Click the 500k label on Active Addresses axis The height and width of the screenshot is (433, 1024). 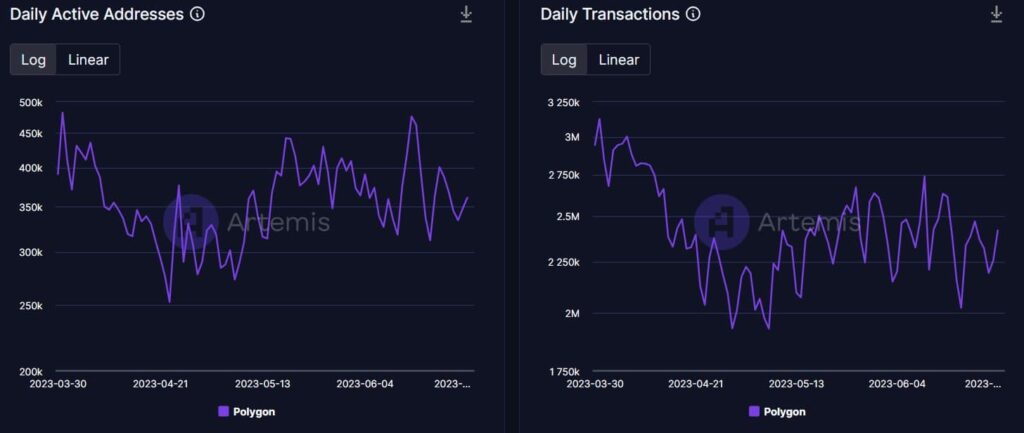pyautogui.click(x=31, y=103)
